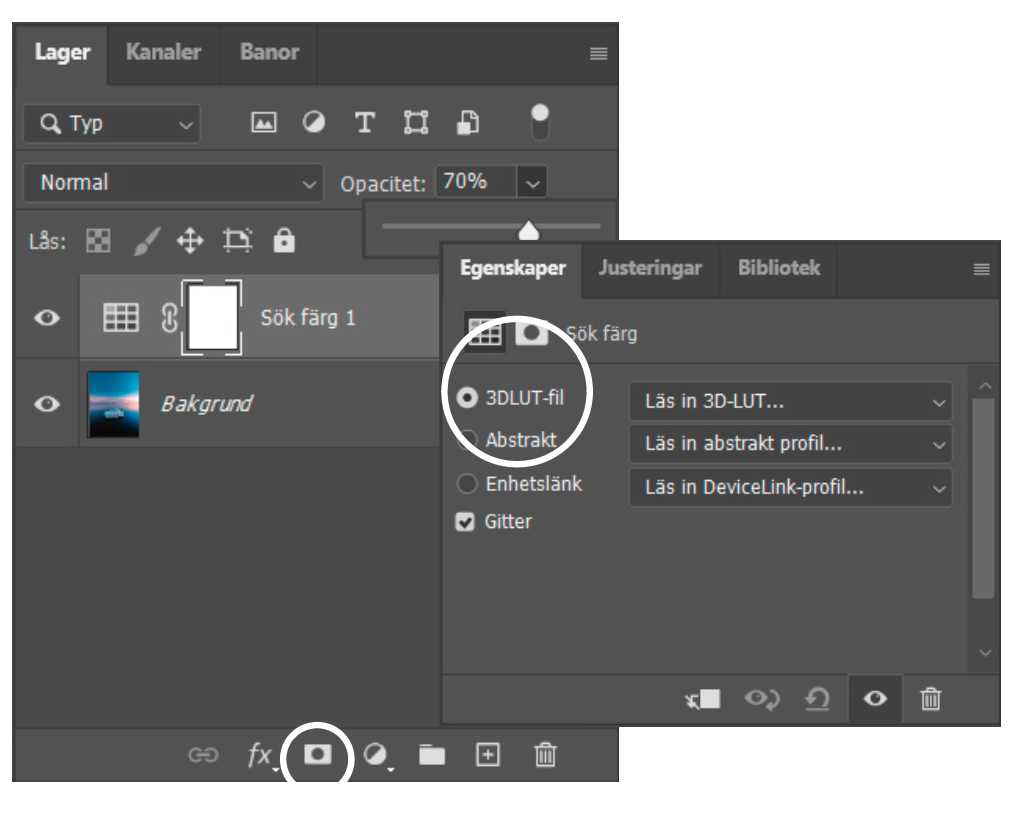Open the layer effects fx menu
This screenshot has height=815, width=1033.
pos(260,755)
